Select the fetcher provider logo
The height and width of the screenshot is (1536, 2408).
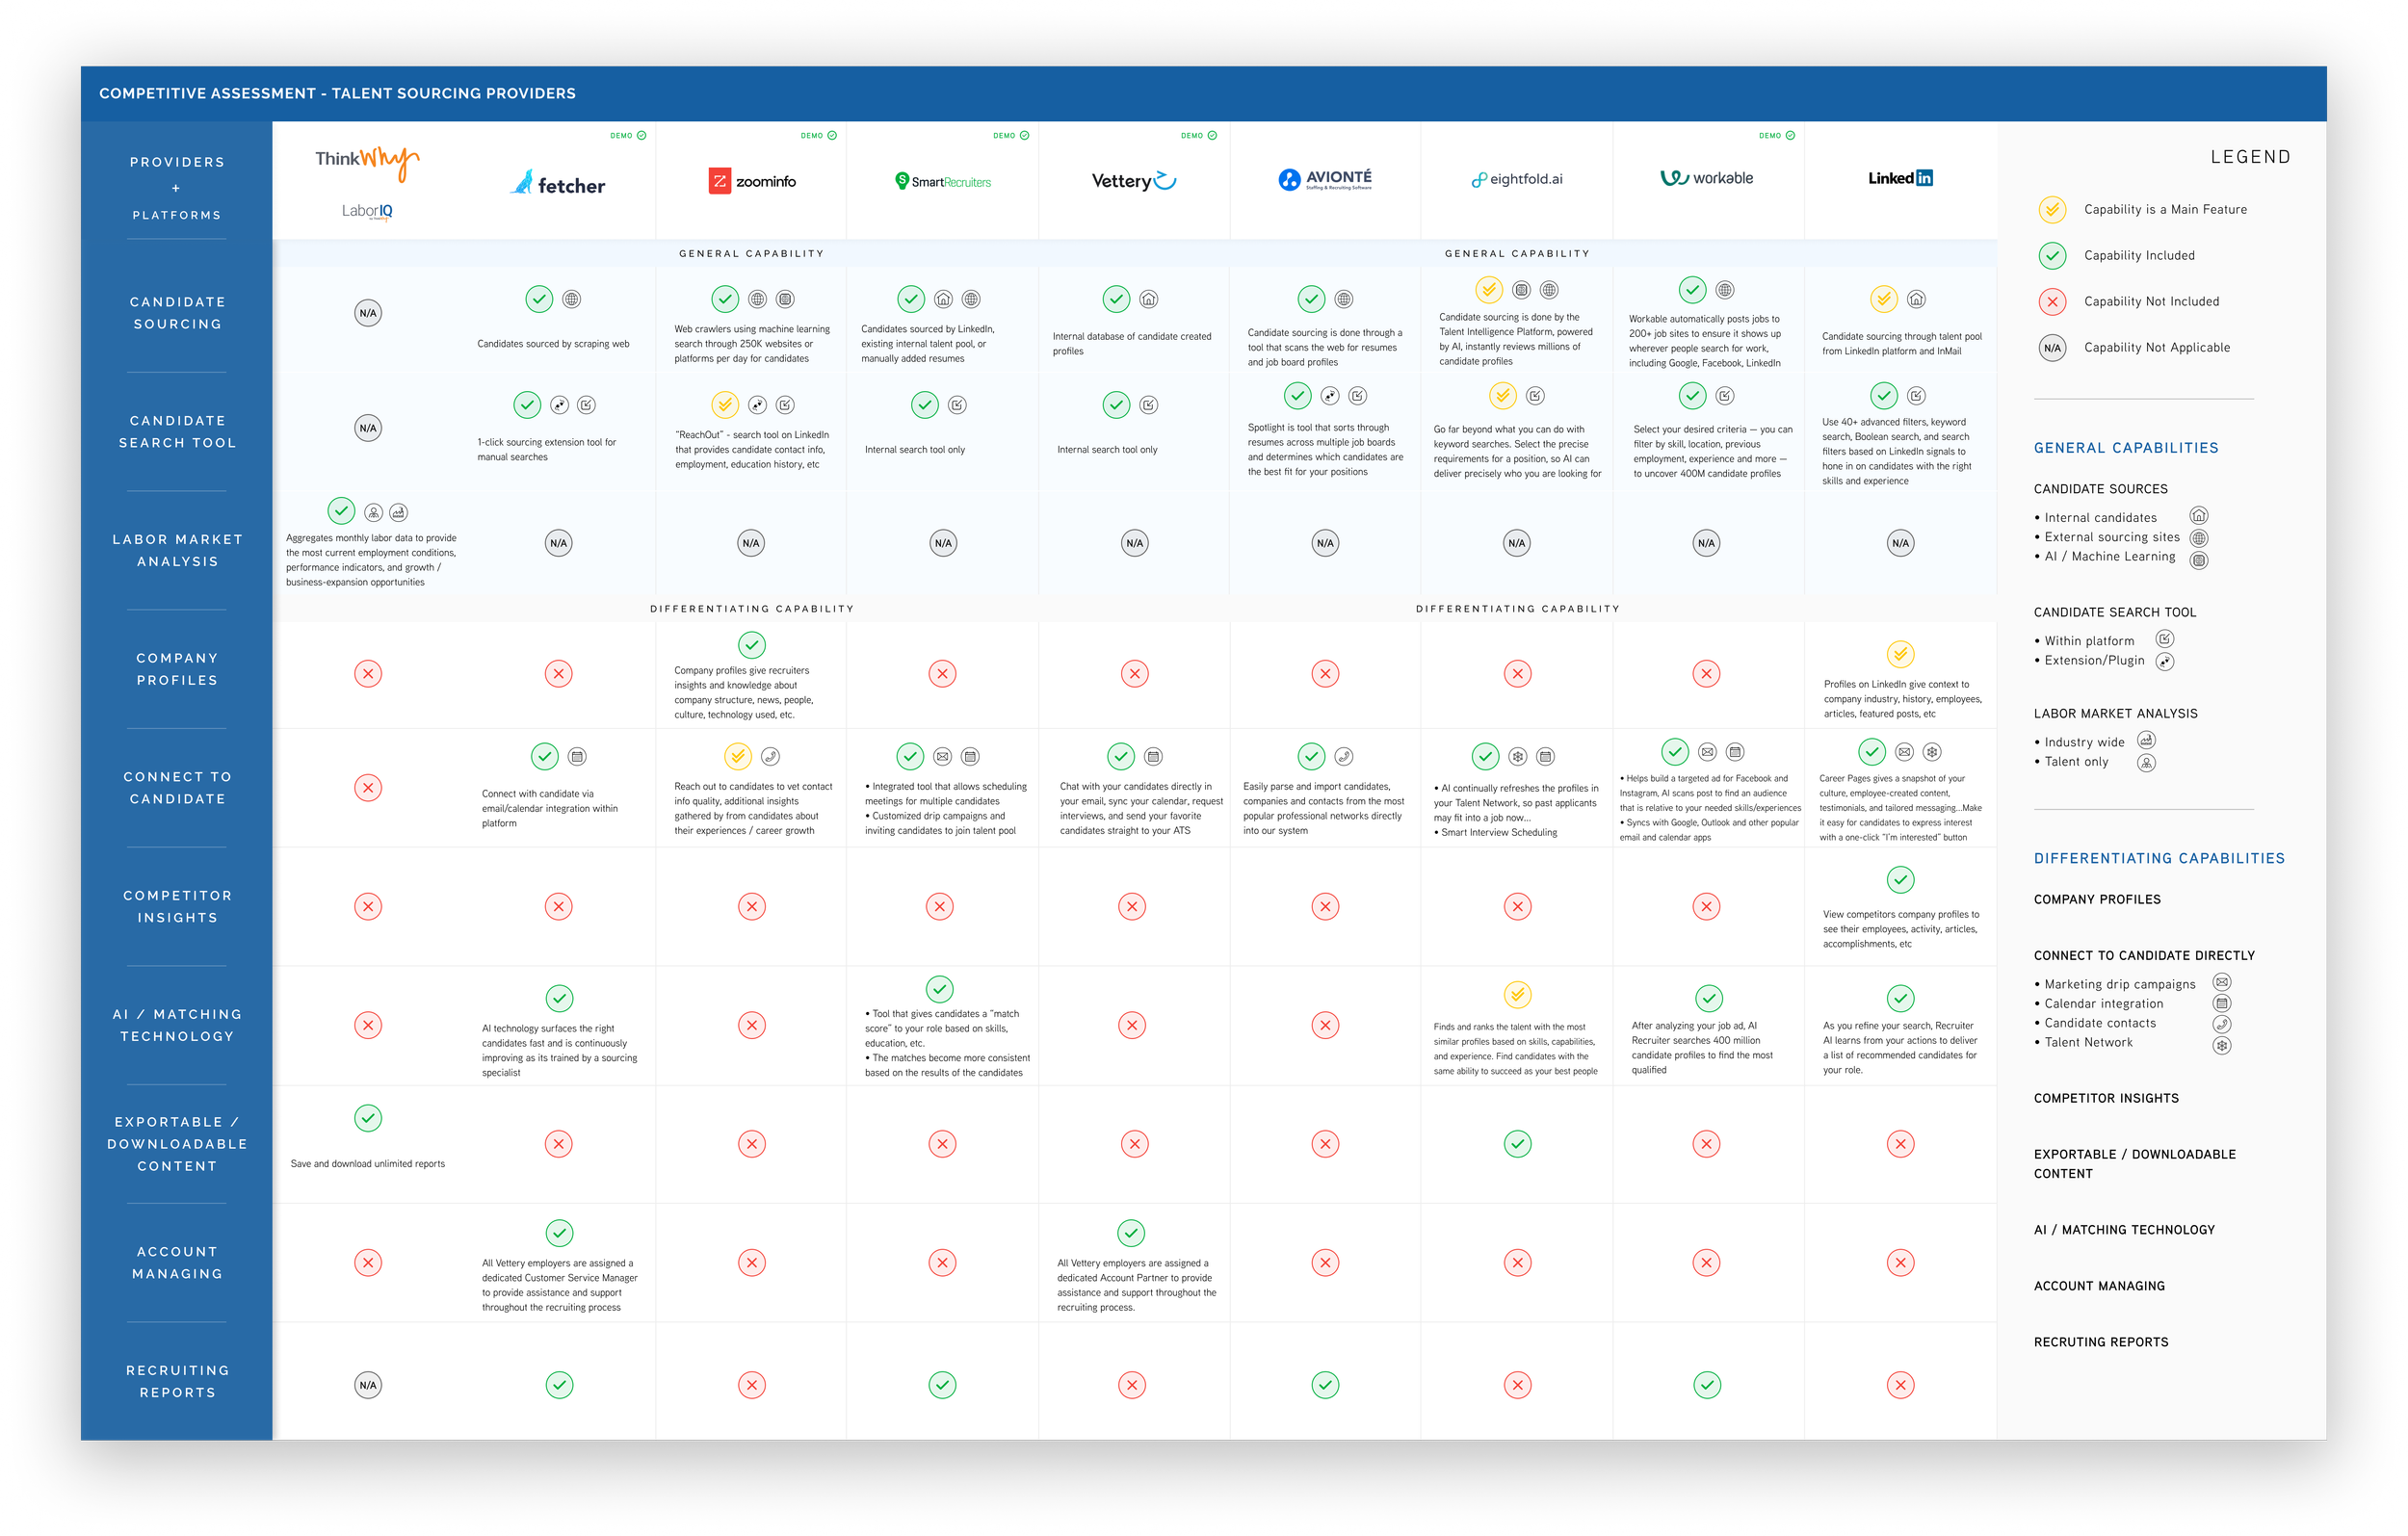click(x=558, y=183)
